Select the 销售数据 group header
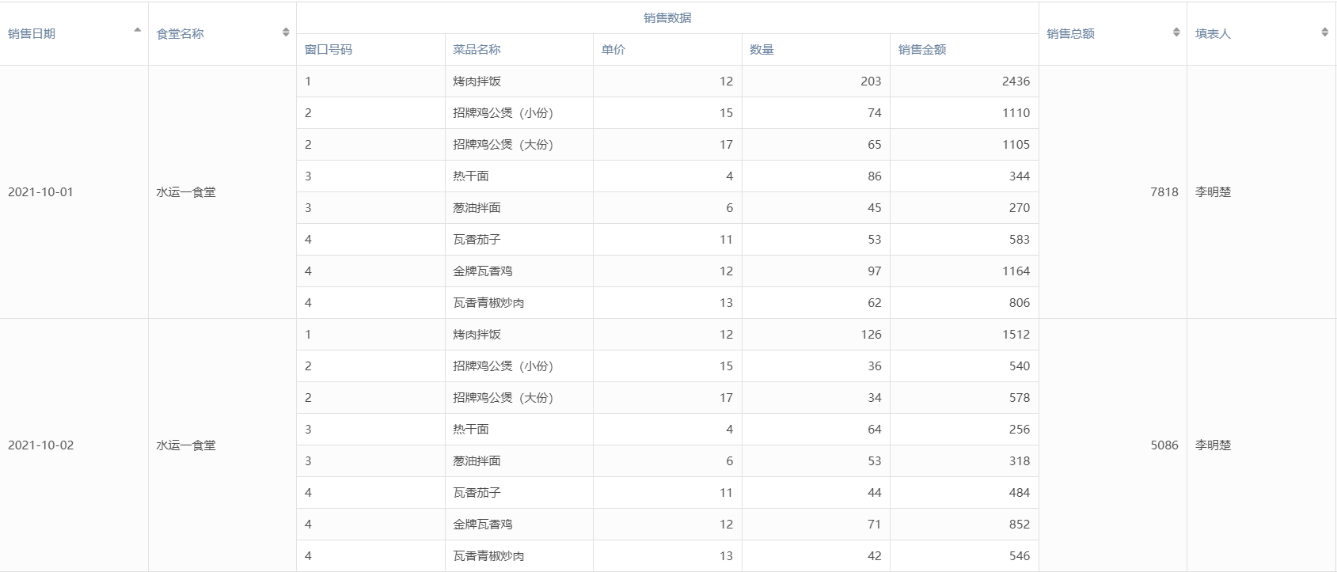The image size is (1337, 572). [667, 17]
